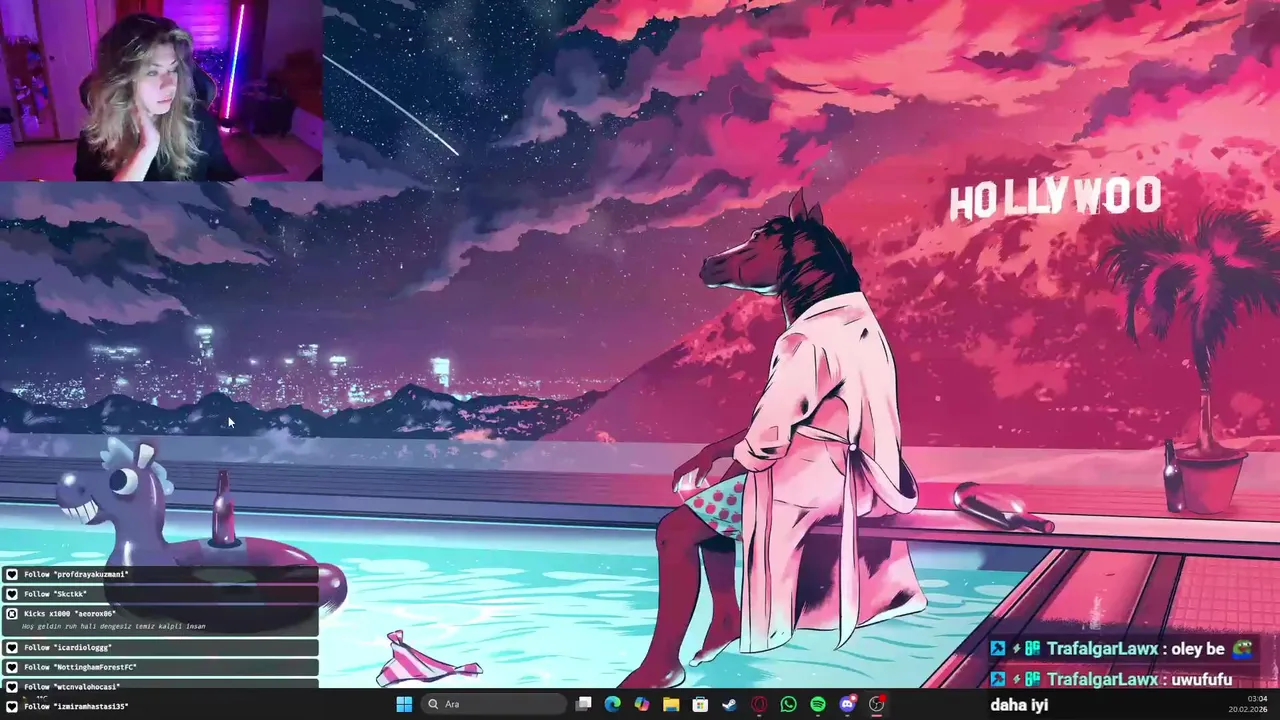Launch Microsoft Edge from the taskbar
Image resolution: width=1280 pixels, height=720 pixels.
point(613,704)
